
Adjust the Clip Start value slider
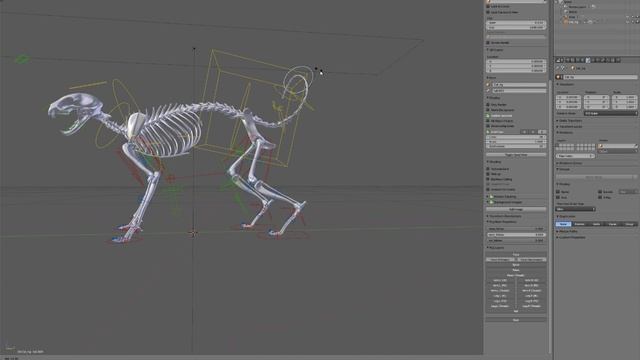516,23
